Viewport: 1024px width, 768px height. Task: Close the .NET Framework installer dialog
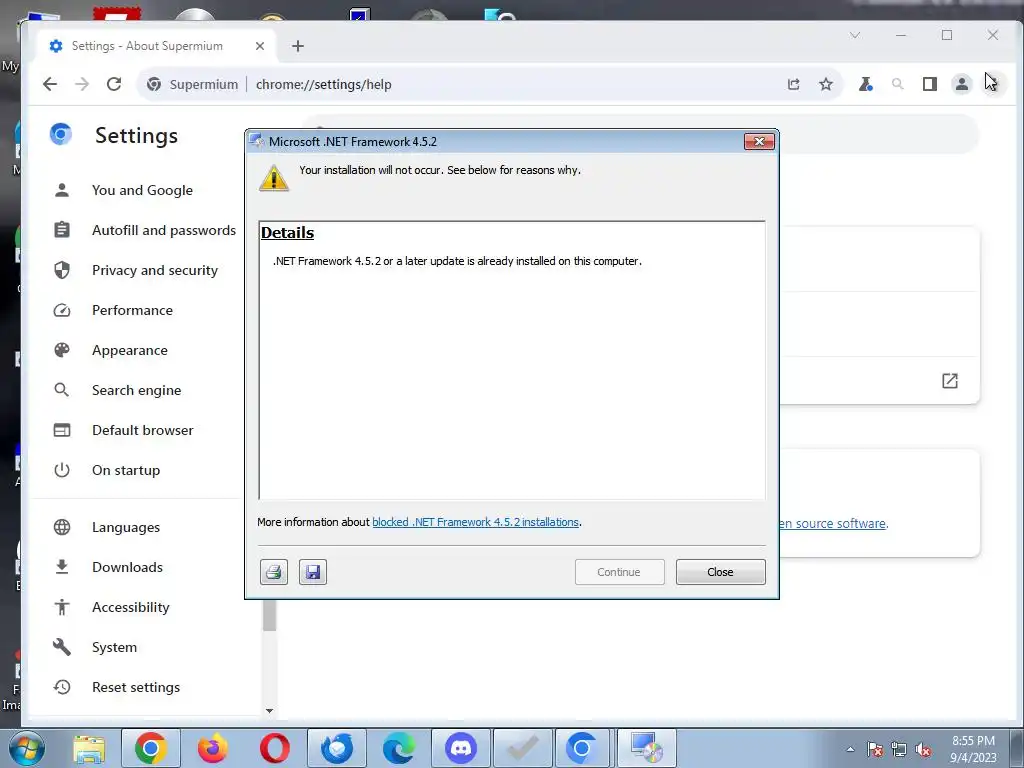[x=720, y=572]
